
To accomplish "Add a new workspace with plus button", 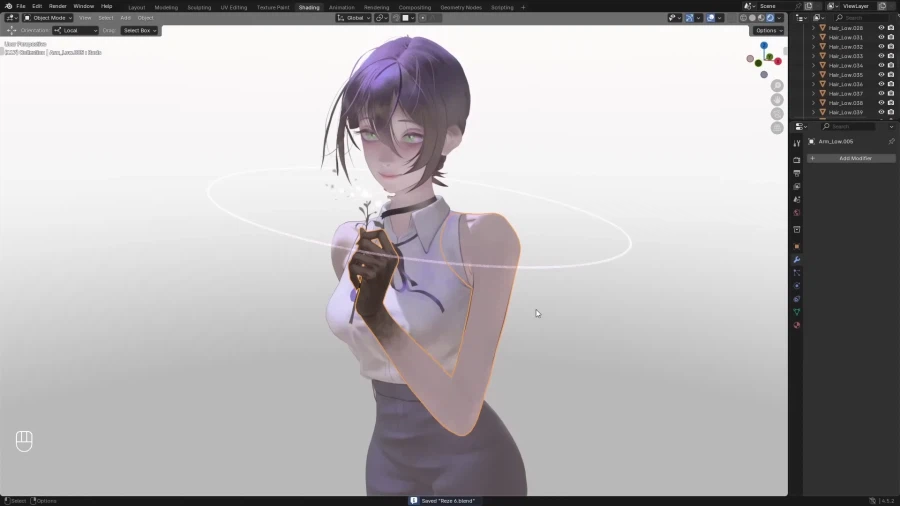I will pyautogui.click(x=523, y=7).
